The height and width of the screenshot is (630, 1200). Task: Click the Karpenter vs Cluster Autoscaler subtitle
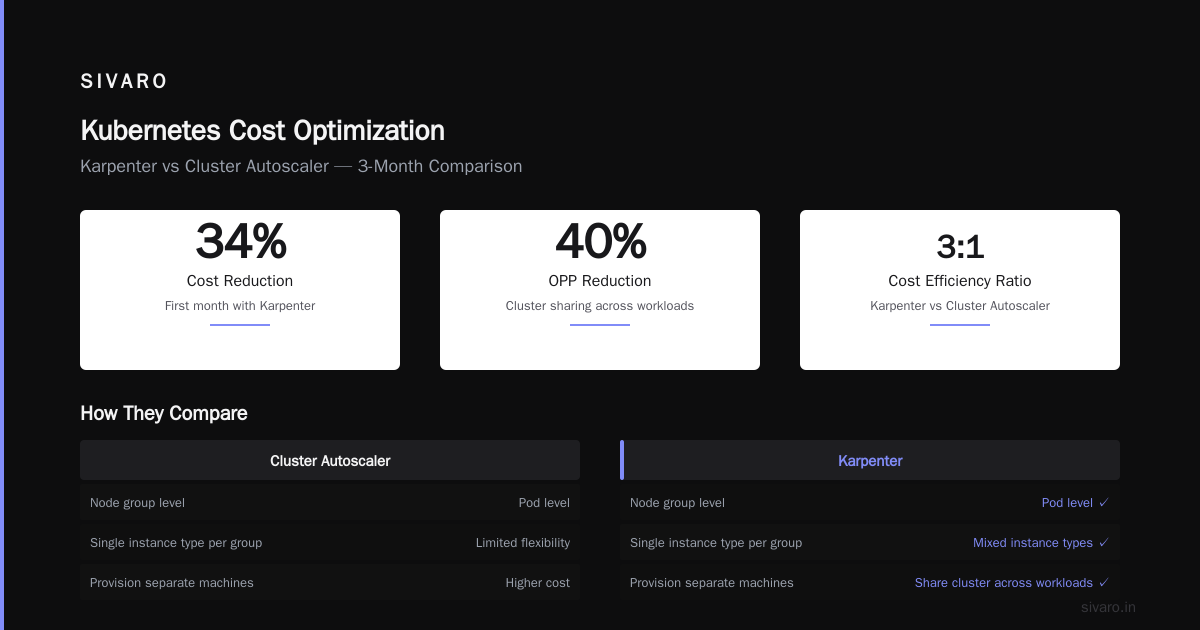coord(301,166)
